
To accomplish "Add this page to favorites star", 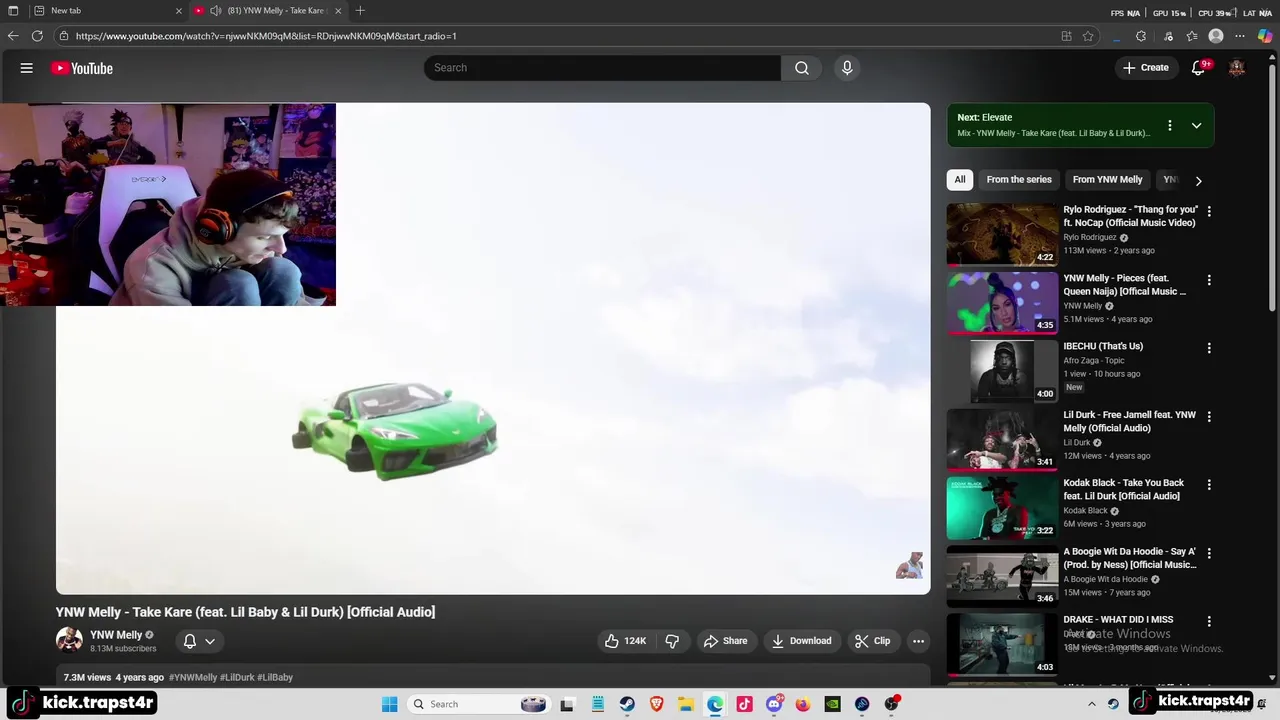I will pyautogui.click(x=1088, y=36).
